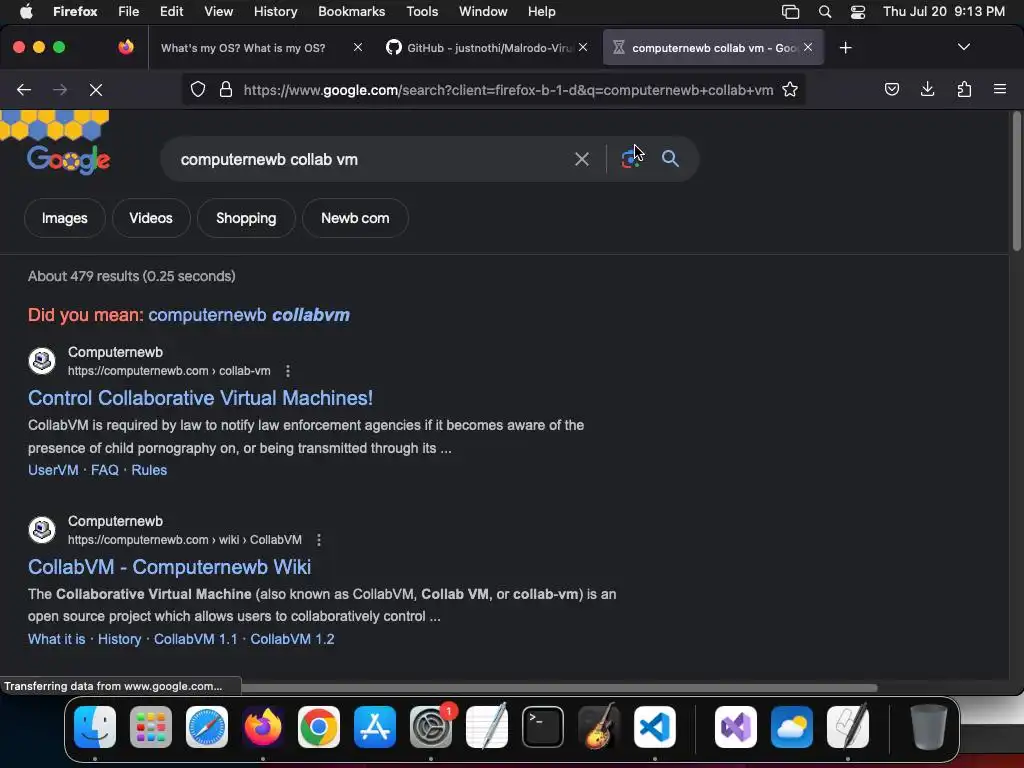This screenshot has height=768, width=1024.
Task: Open Firefox View pinned tab
Action: (126, 47)
